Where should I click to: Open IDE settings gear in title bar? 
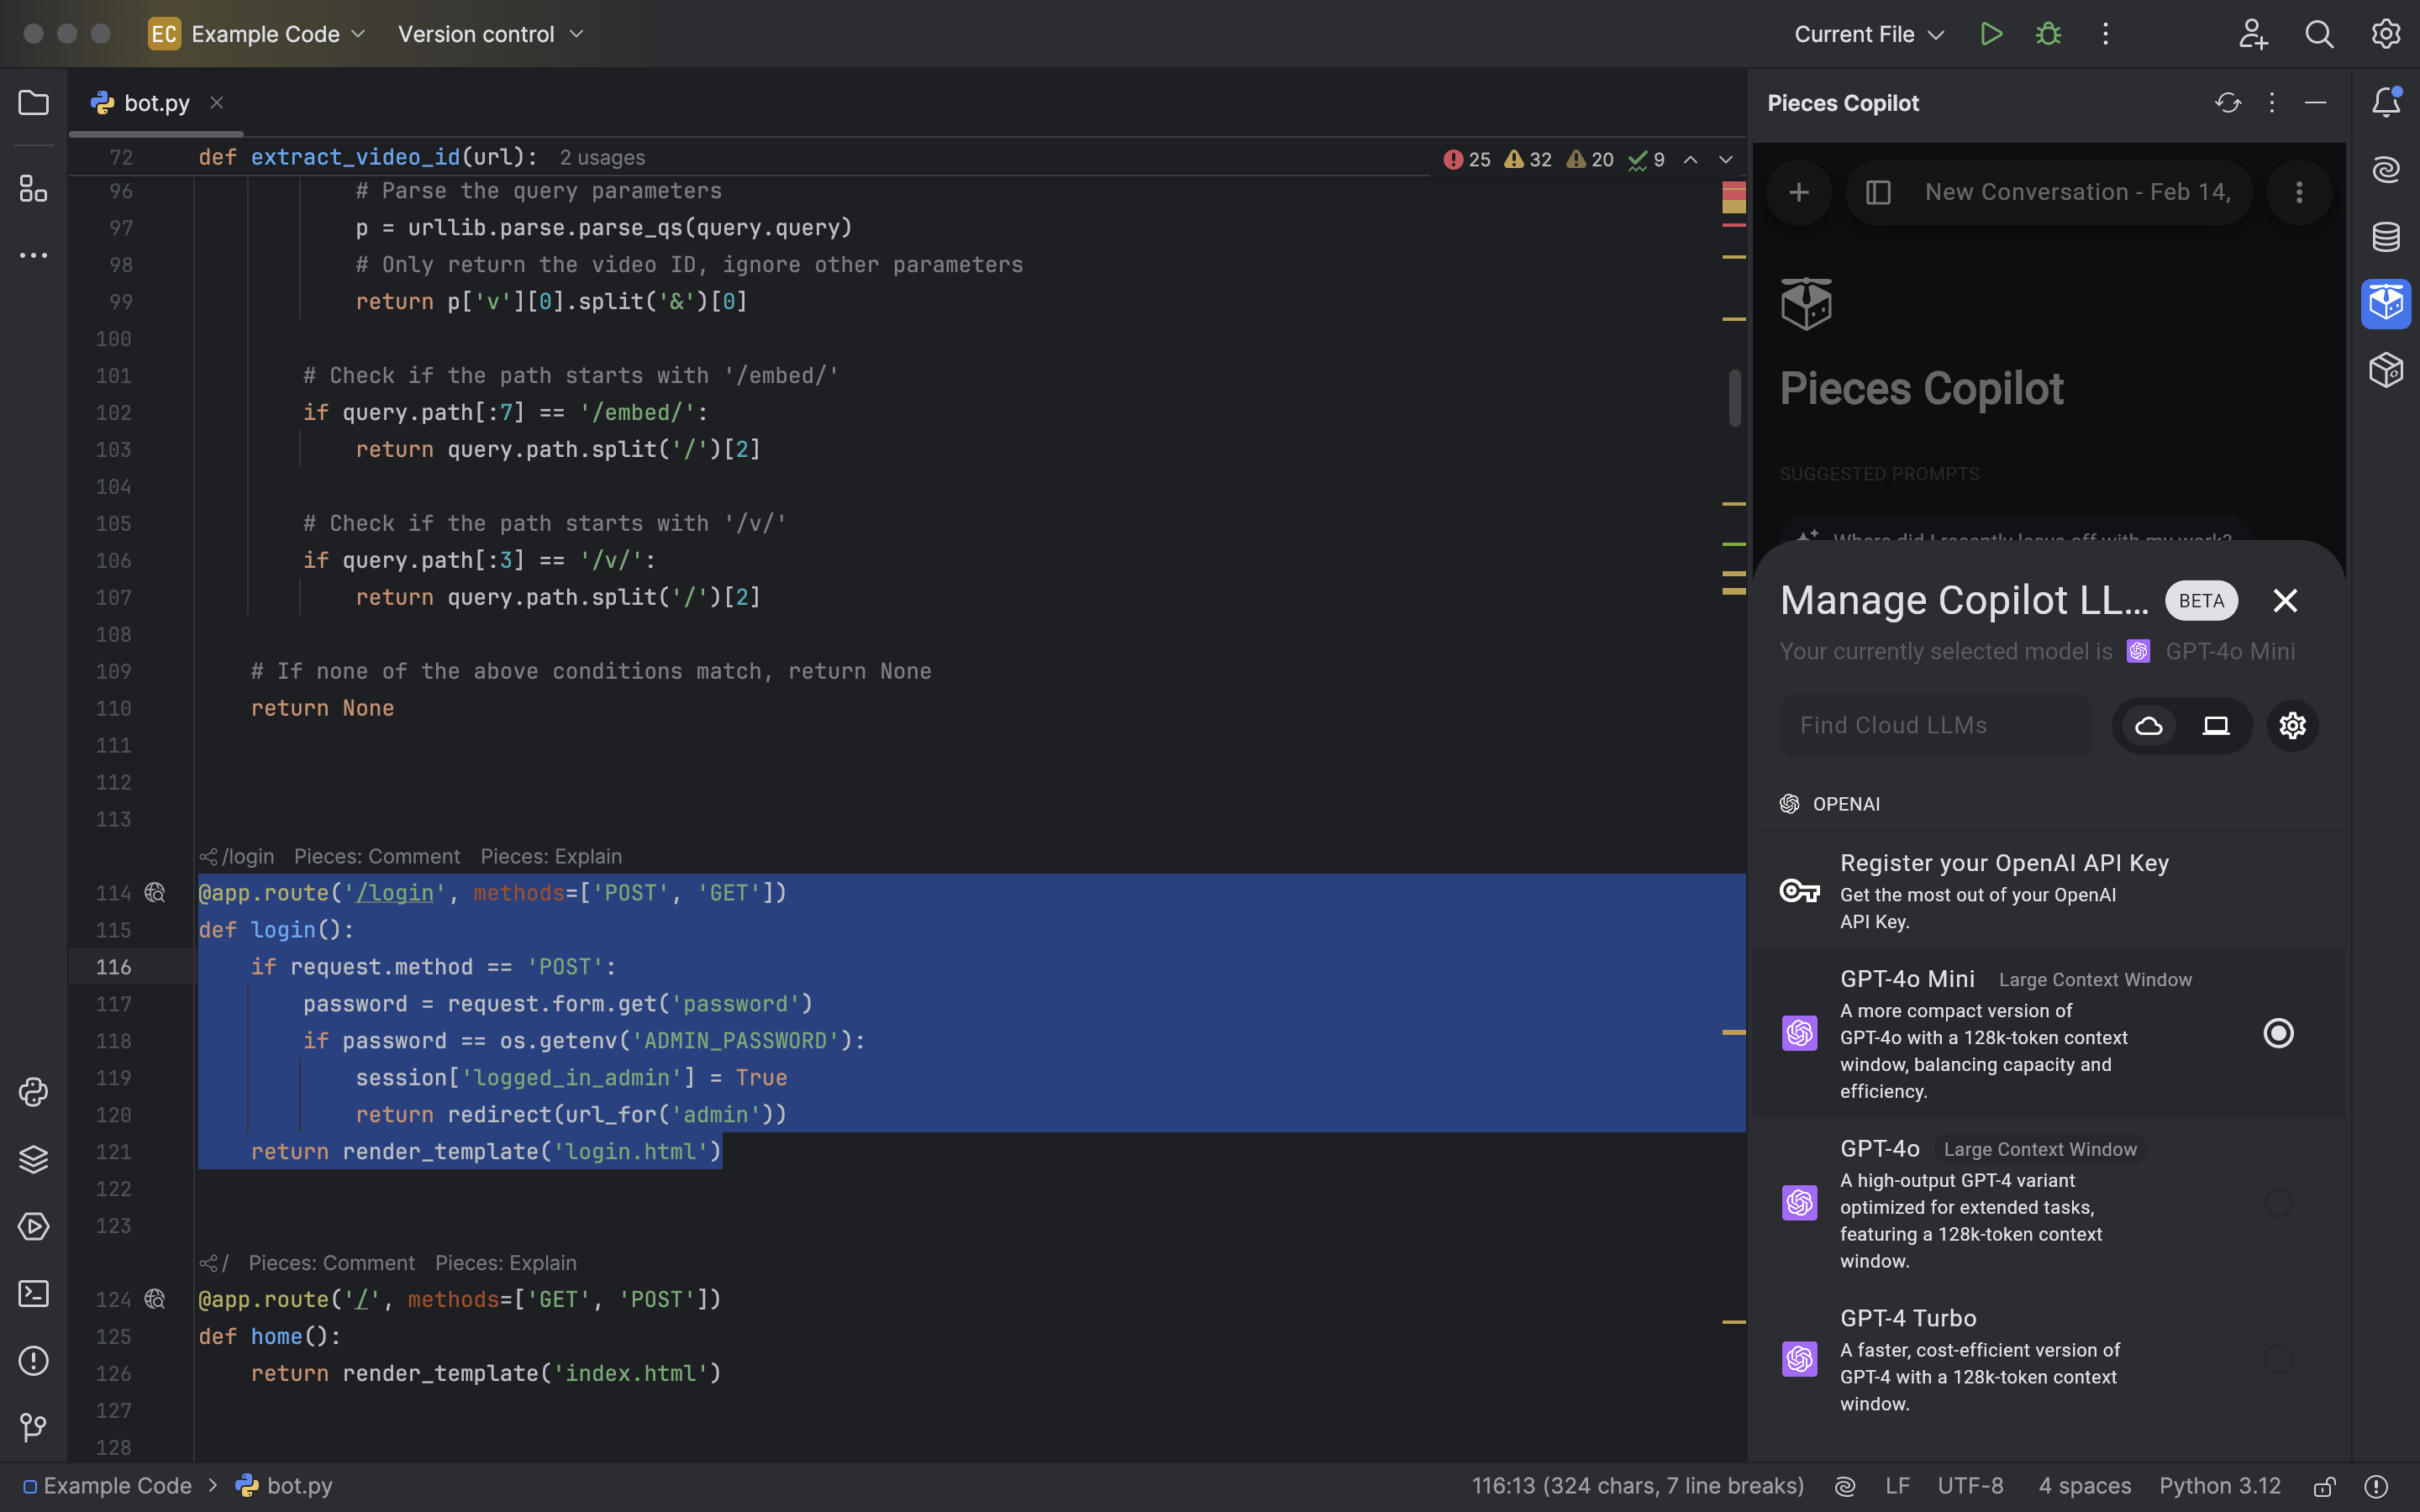[x=2386, y=34]
